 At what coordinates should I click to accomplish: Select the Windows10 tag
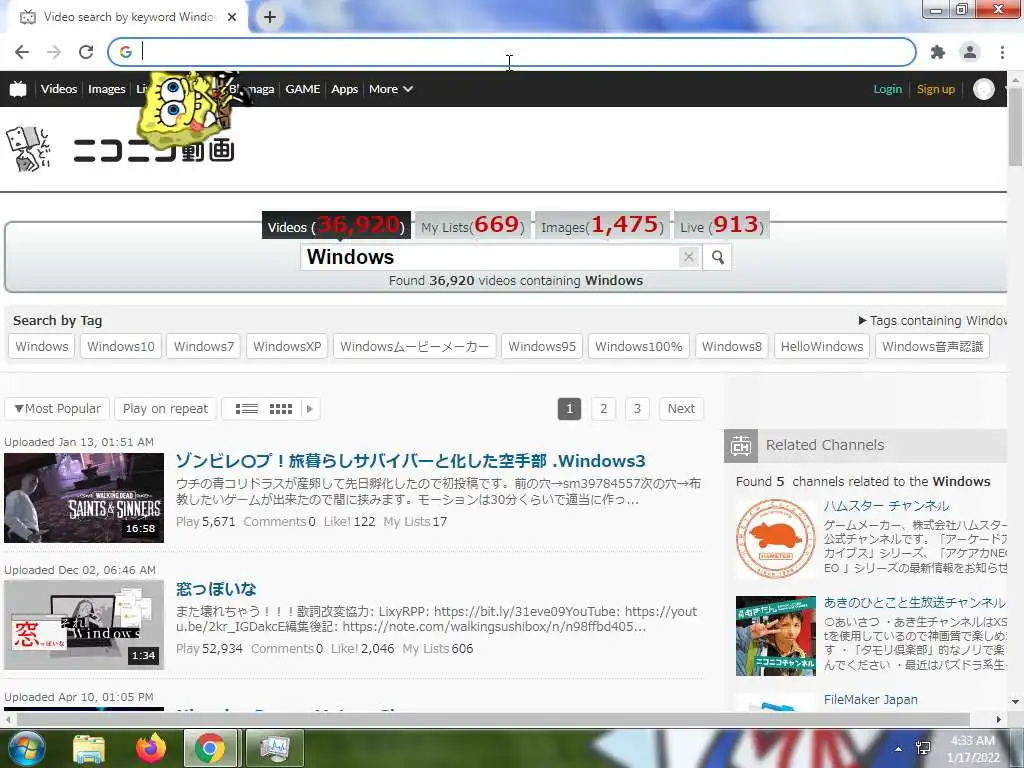tap(121, 347)
